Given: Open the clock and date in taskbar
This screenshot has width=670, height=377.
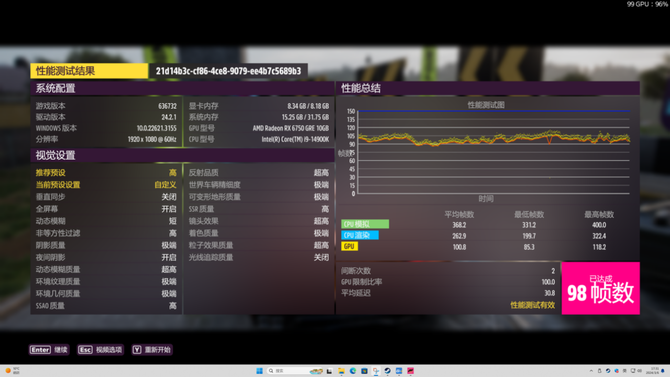Looking at the screenshot, I should (653, 371).
